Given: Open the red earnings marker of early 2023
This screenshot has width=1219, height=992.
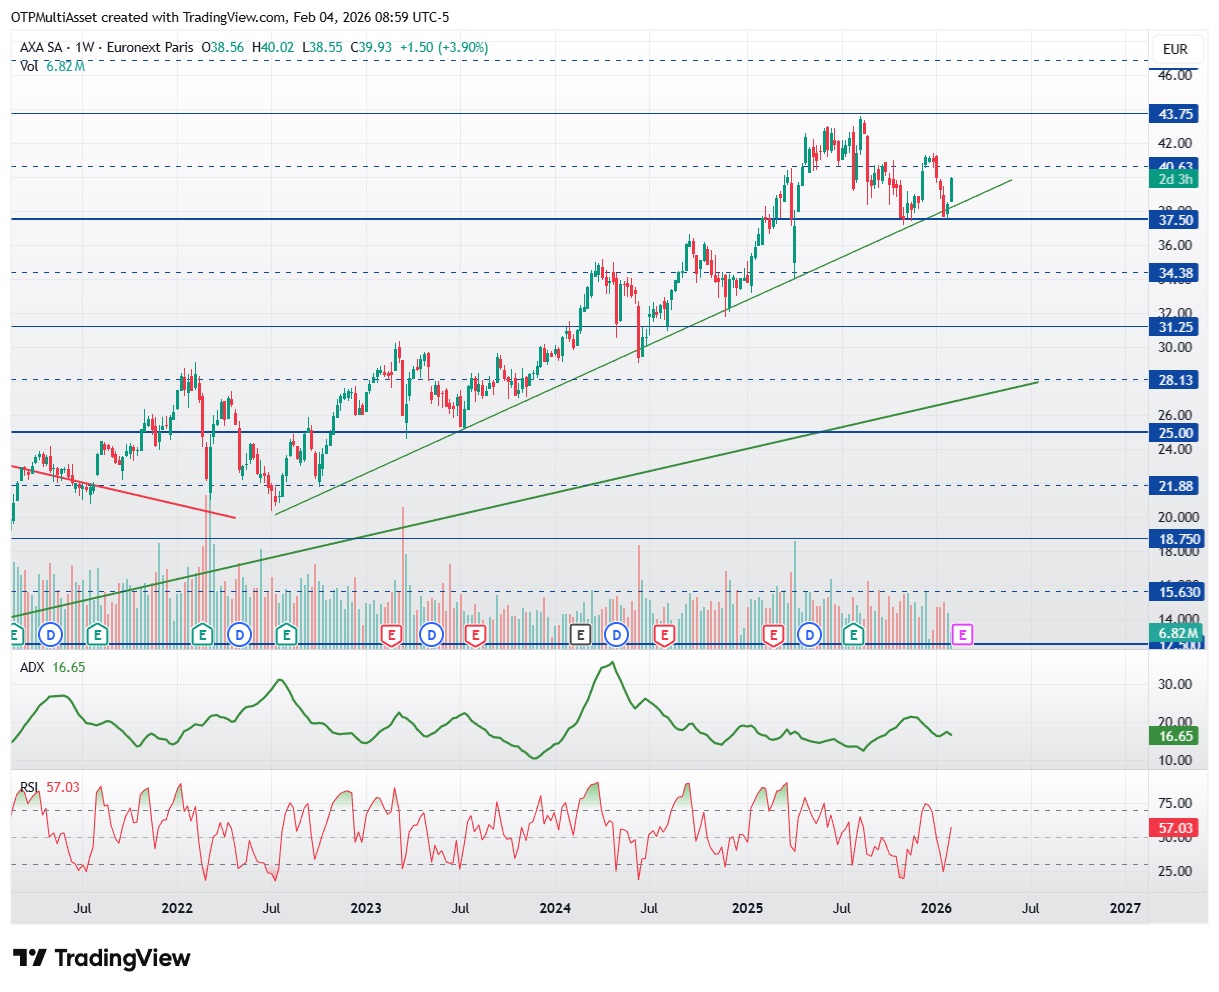Looking at the screenshot, I should click(392, 633).
